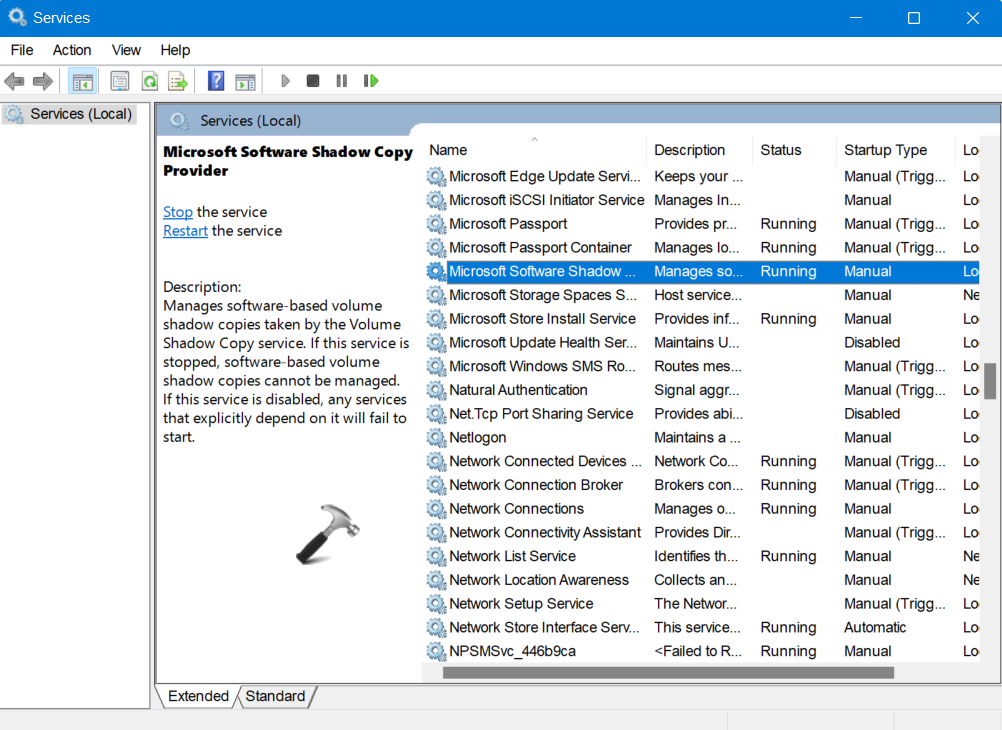Select Services (Local) in the console tree
This screenshot has width=1002, height=730.
tap(80, 114)
